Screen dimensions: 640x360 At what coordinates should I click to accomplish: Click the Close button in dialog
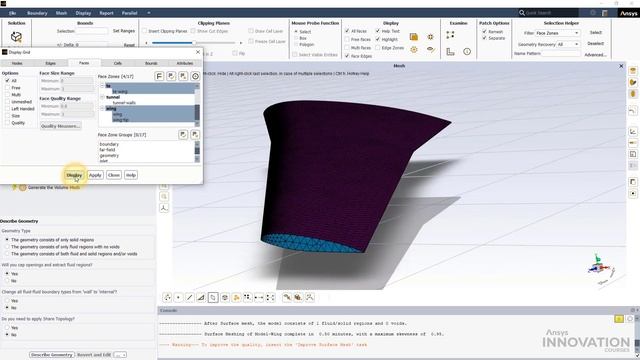(114, 175)
